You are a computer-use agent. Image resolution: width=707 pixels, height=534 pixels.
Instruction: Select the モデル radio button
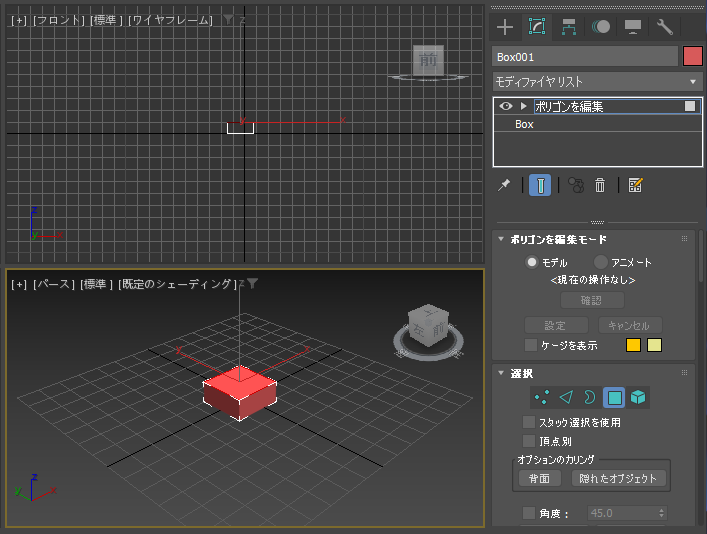coord(532,262)
